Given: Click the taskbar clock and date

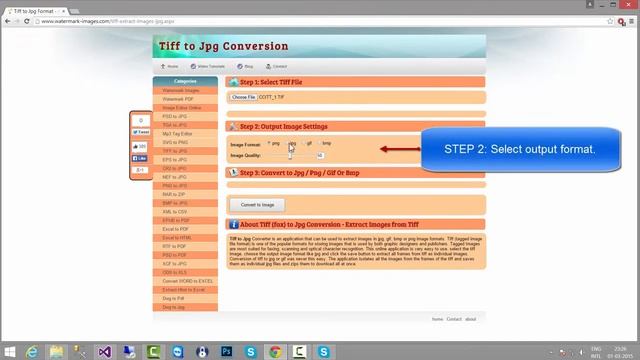Looking at the screenshot, I should (x=620, y=352).
